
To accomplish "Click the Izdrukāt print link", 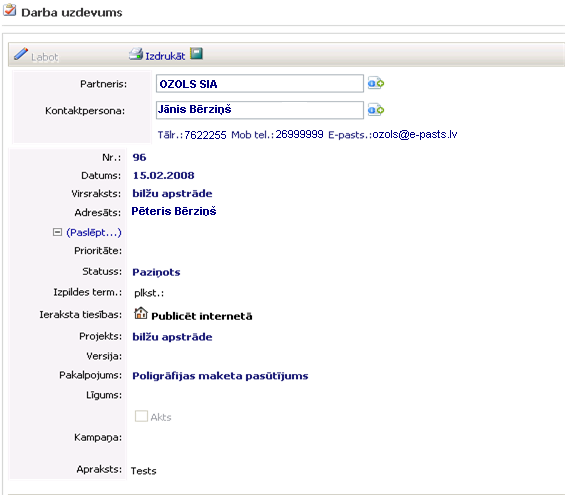I will [x=165, y=56].
